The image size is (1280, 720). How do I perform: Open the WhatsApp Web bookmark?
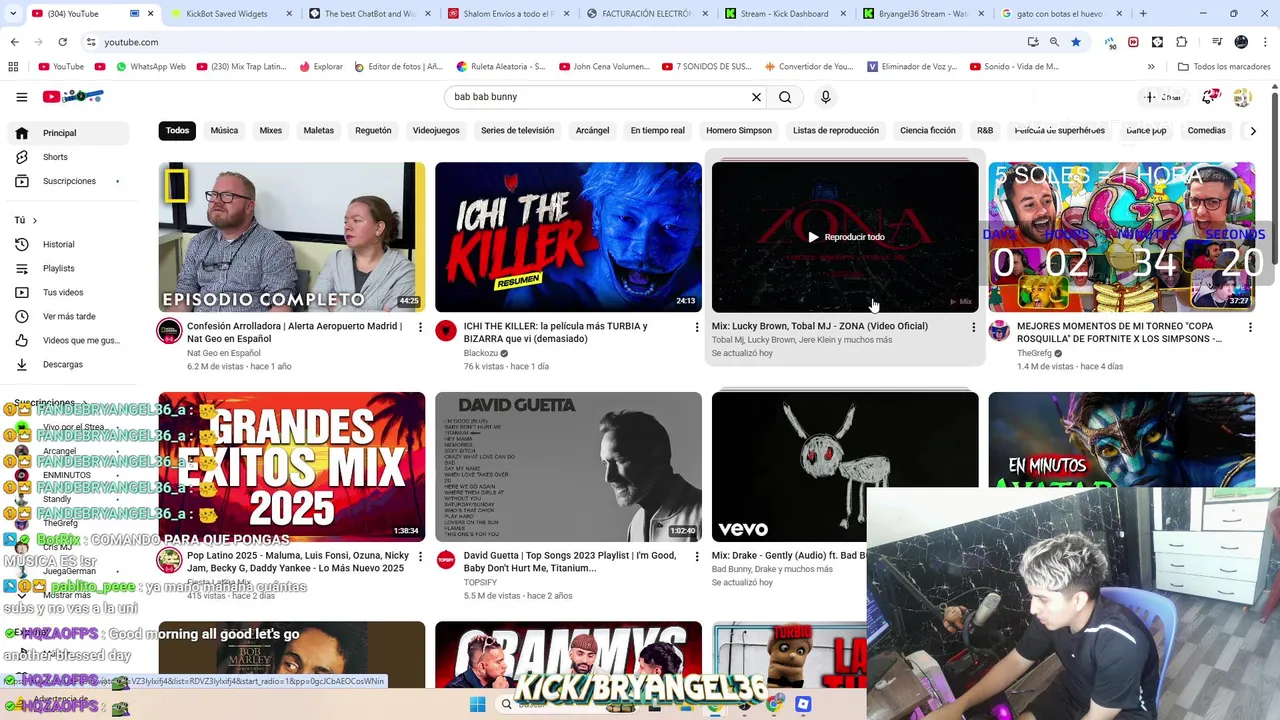tap(151, 67)
